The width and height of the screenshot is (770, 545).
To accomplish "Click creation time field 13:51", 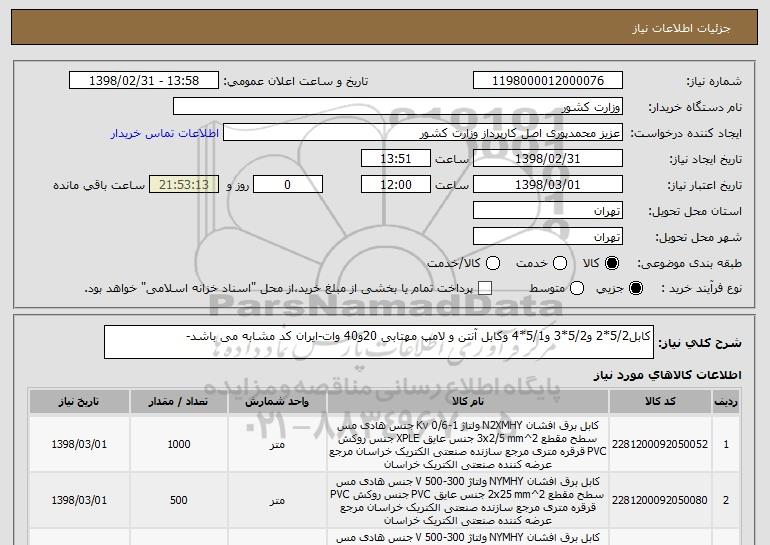I will (396, 159).
